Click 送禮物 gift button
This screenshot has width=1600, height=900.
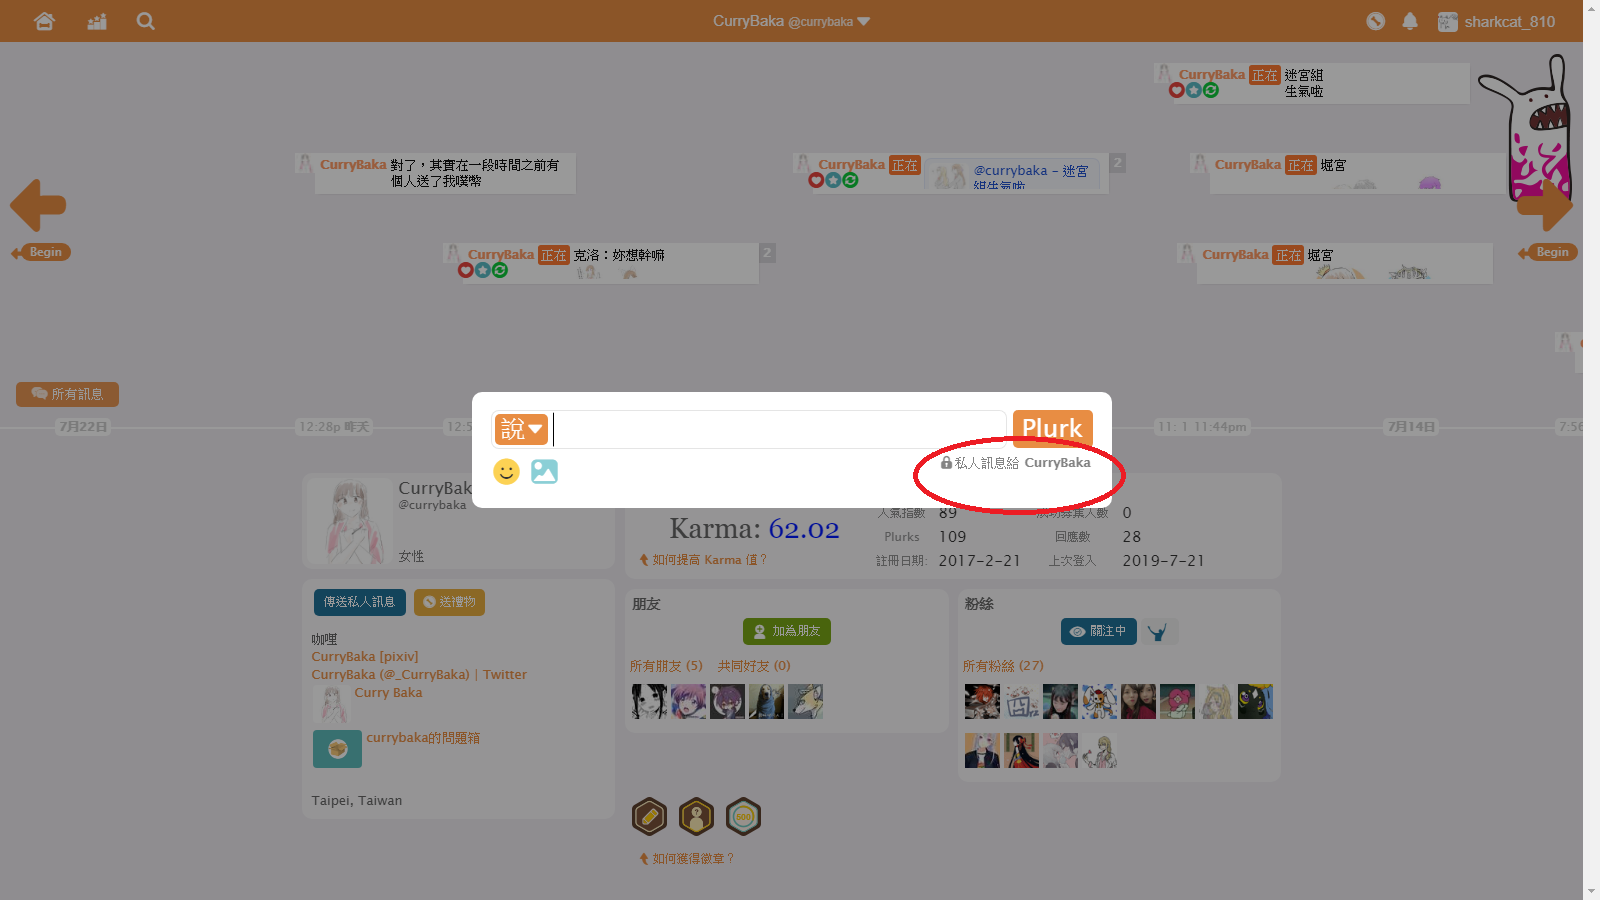pos(449,602)
